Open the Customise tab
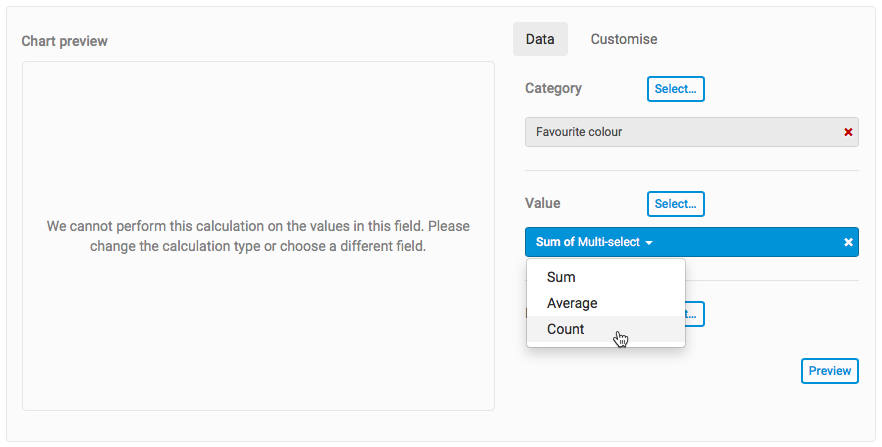The image size is (882, 447). 624,39
